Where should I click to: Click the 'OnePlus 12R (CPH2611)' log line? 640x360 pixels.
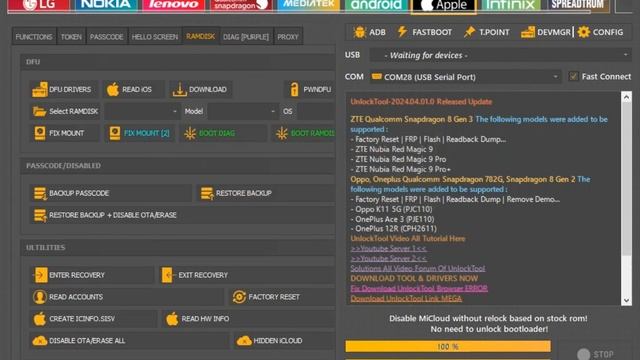click(393, 229)
